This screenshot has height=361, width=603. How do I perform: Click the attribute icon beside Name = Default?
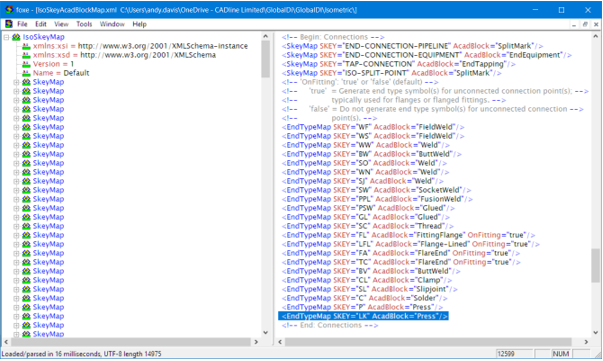(26, 73)
